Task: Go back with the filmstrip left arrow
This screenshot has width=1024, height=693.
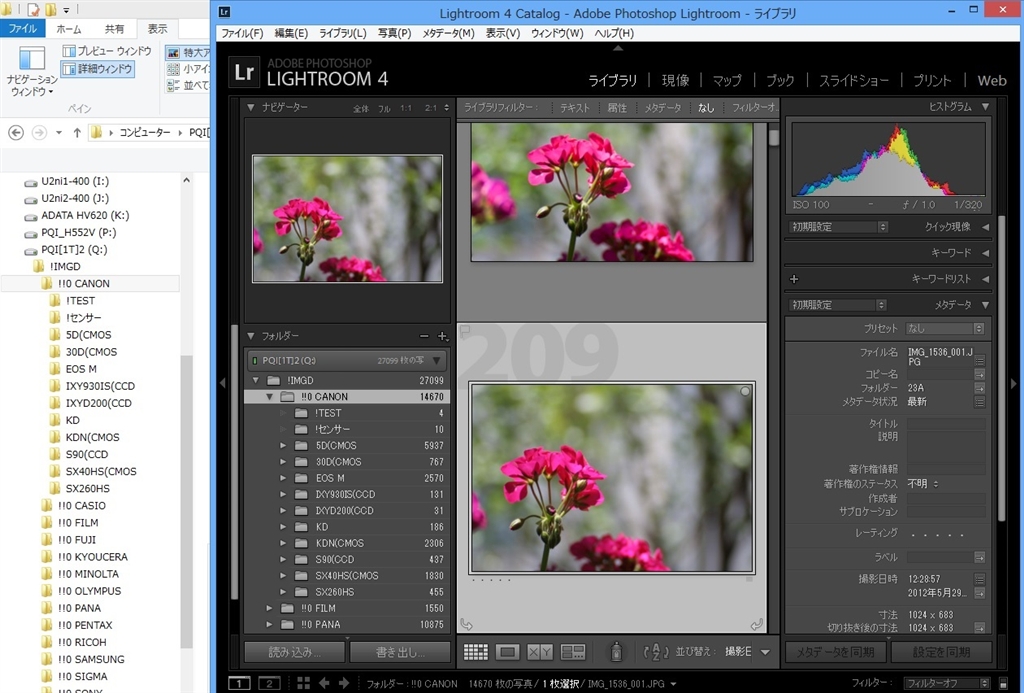Action: point(324,683)
